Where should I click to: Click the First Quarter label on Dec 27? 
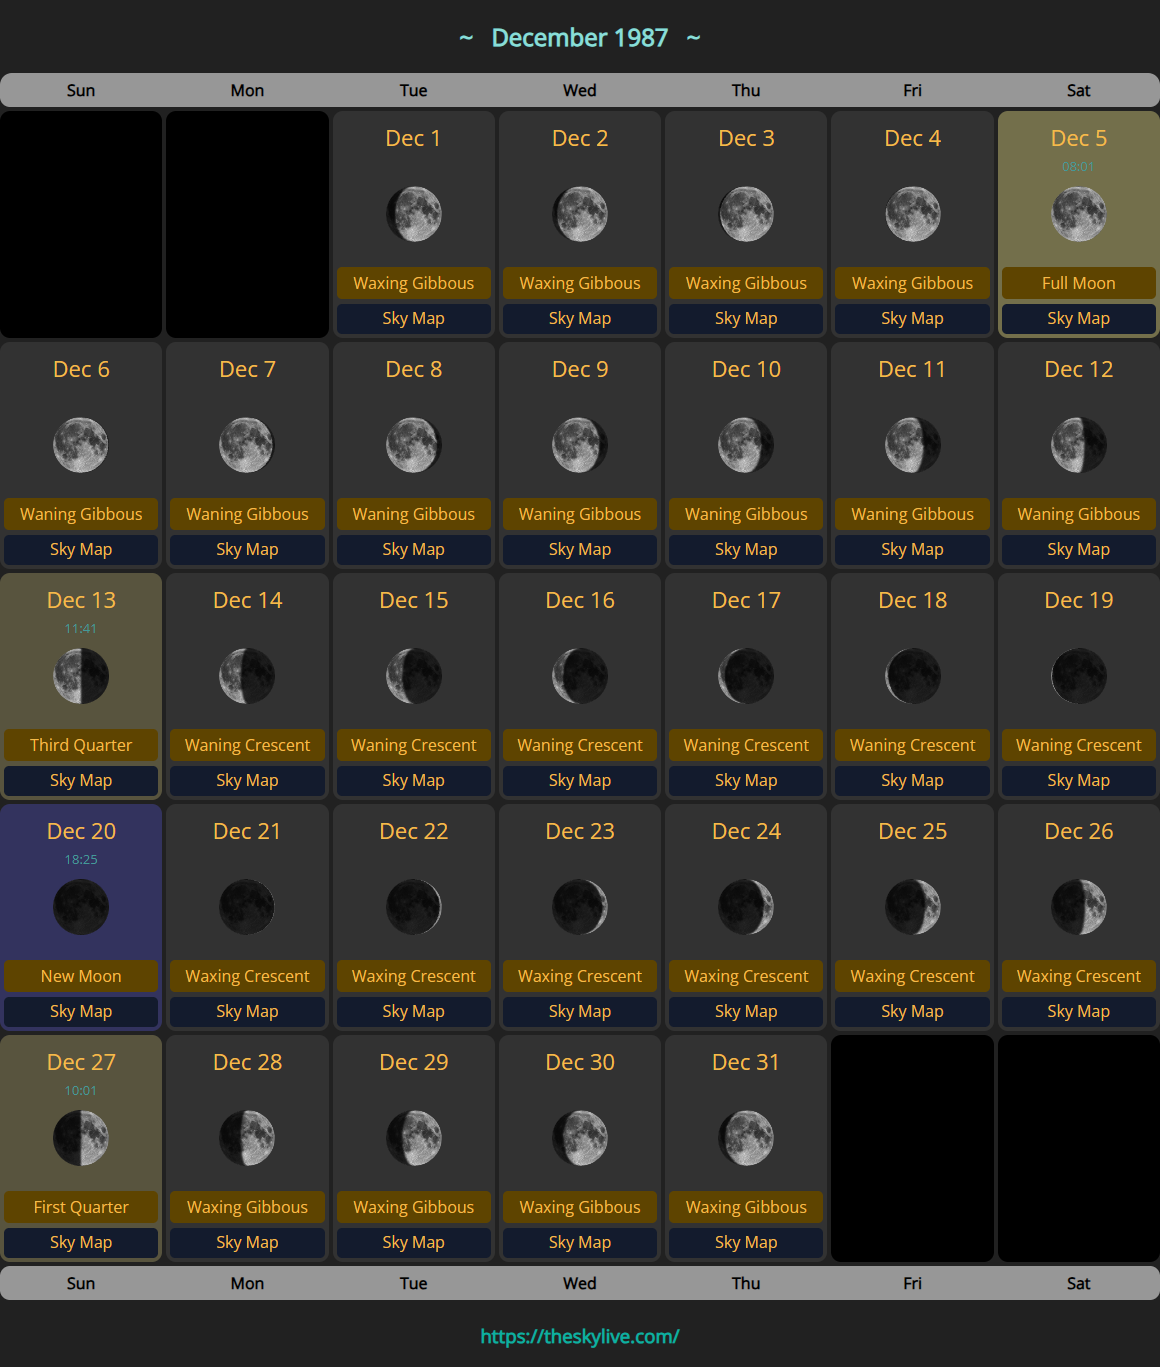(81, 1207)
